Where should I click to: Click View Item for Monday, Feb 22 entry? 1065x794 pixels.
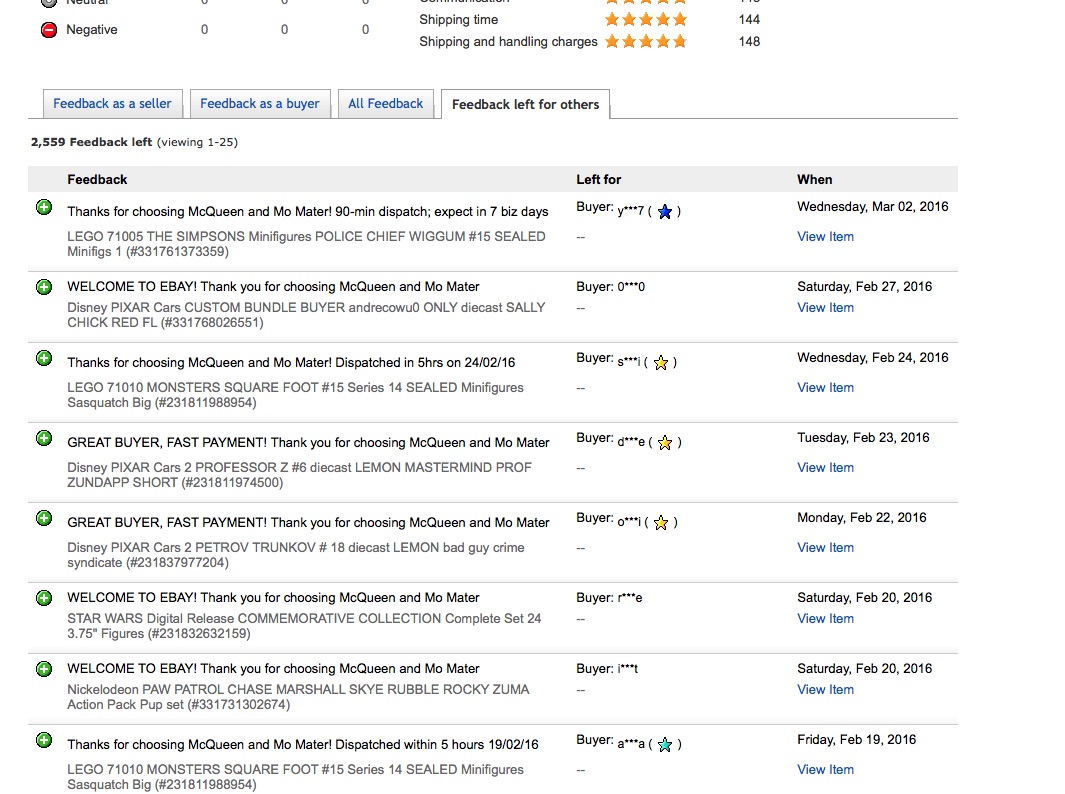tap(825, 548)
